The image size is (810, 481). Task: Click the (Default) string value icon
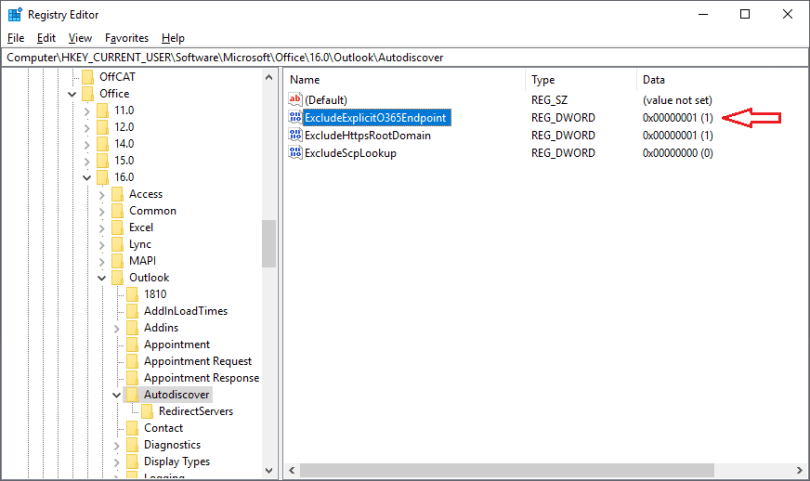click(295, 100)
